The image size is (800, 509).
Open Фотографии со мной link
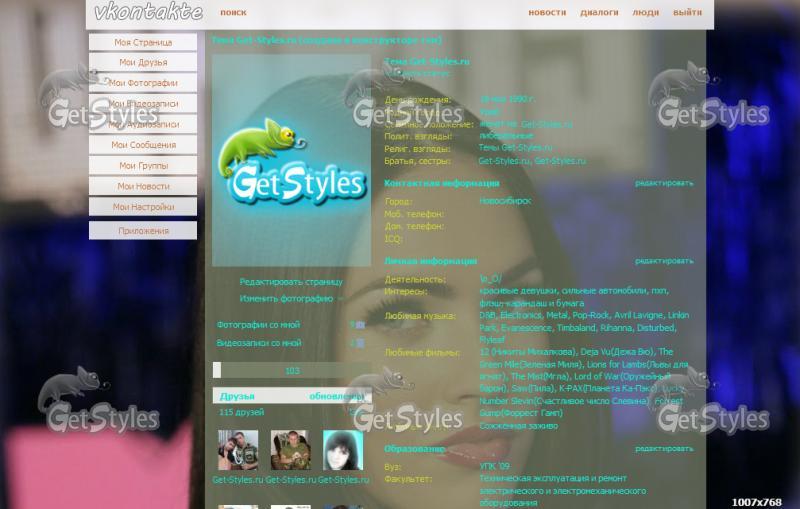coord(258,324)
